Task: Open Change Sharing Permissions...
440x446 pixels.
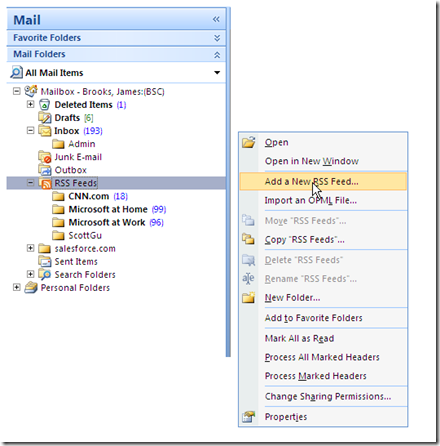Action: [x=323, y=396]
